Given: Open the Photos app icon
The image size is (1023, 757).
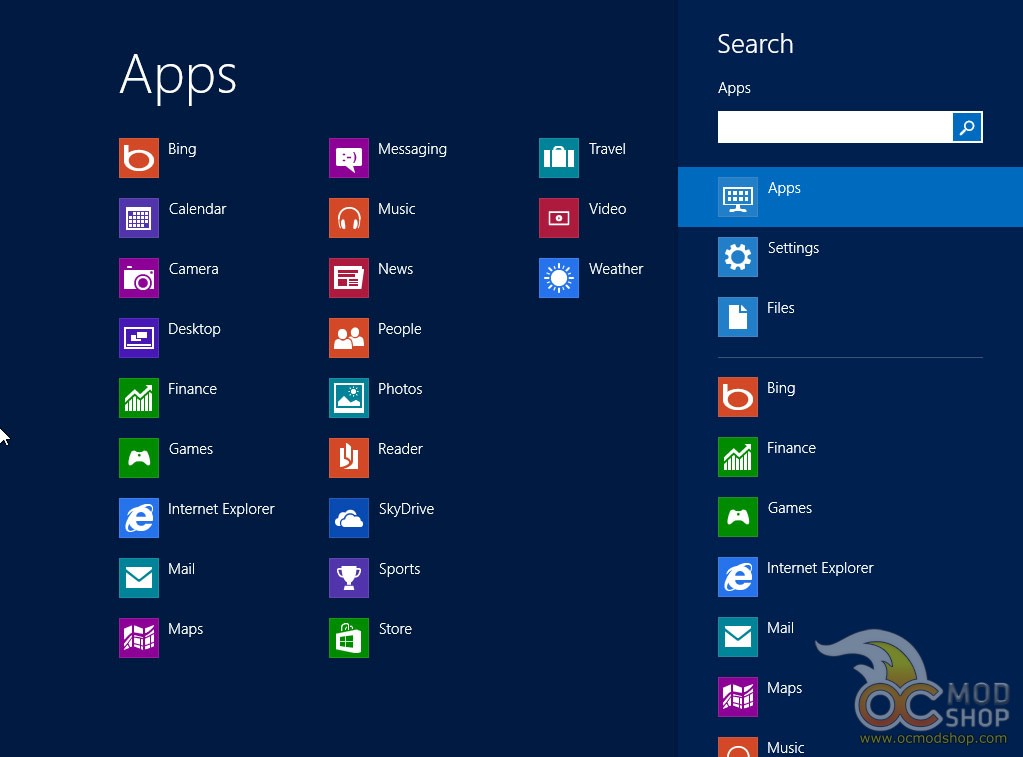Looking at the screenshot, I should pyautogui.click(x=348, y=398).
